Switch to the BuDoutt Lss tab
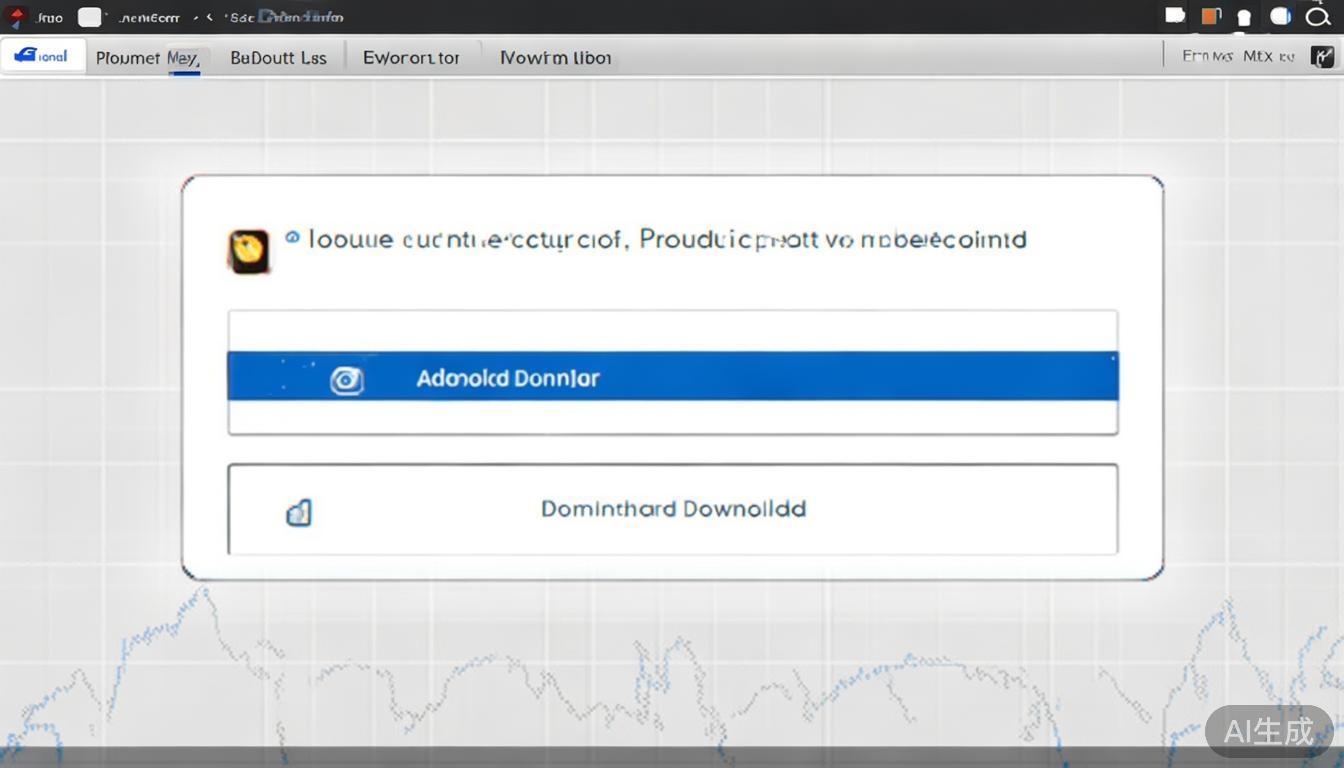This screenshot has width=1344, height=768. pyautogui.click(x=278, y=58)
